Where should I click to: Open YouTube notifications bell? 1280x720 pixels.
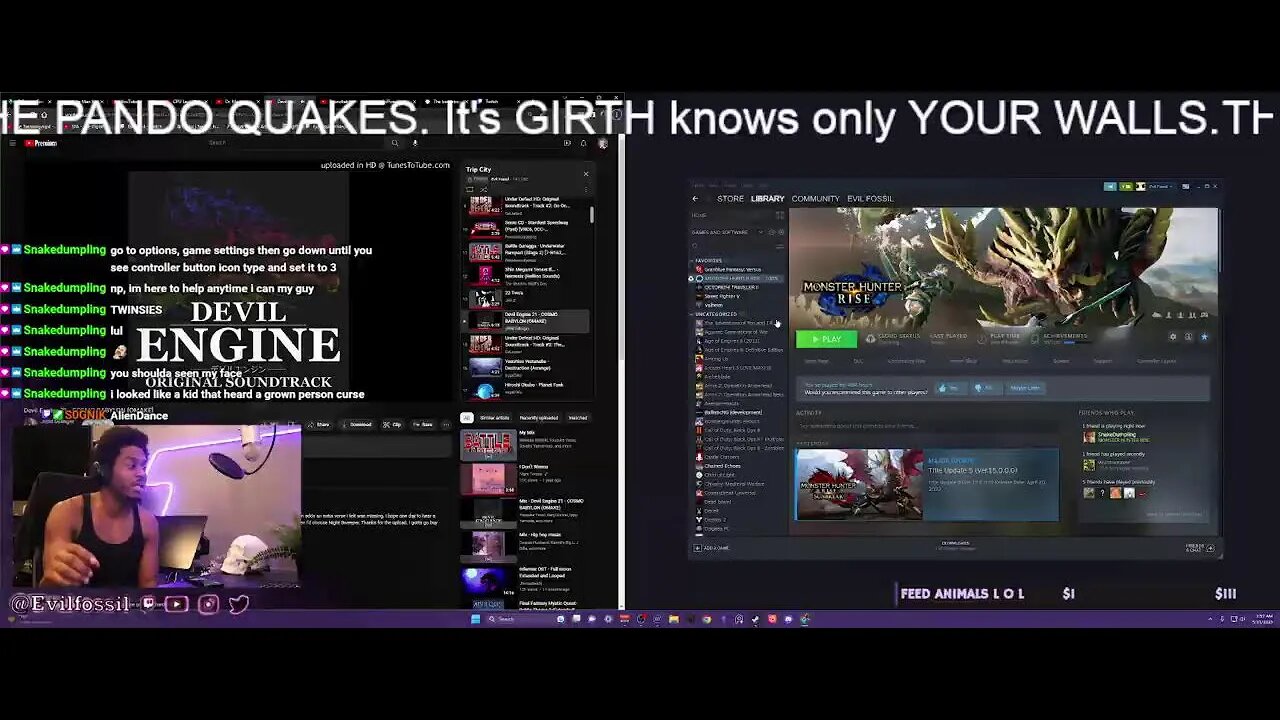pos(584,143)
